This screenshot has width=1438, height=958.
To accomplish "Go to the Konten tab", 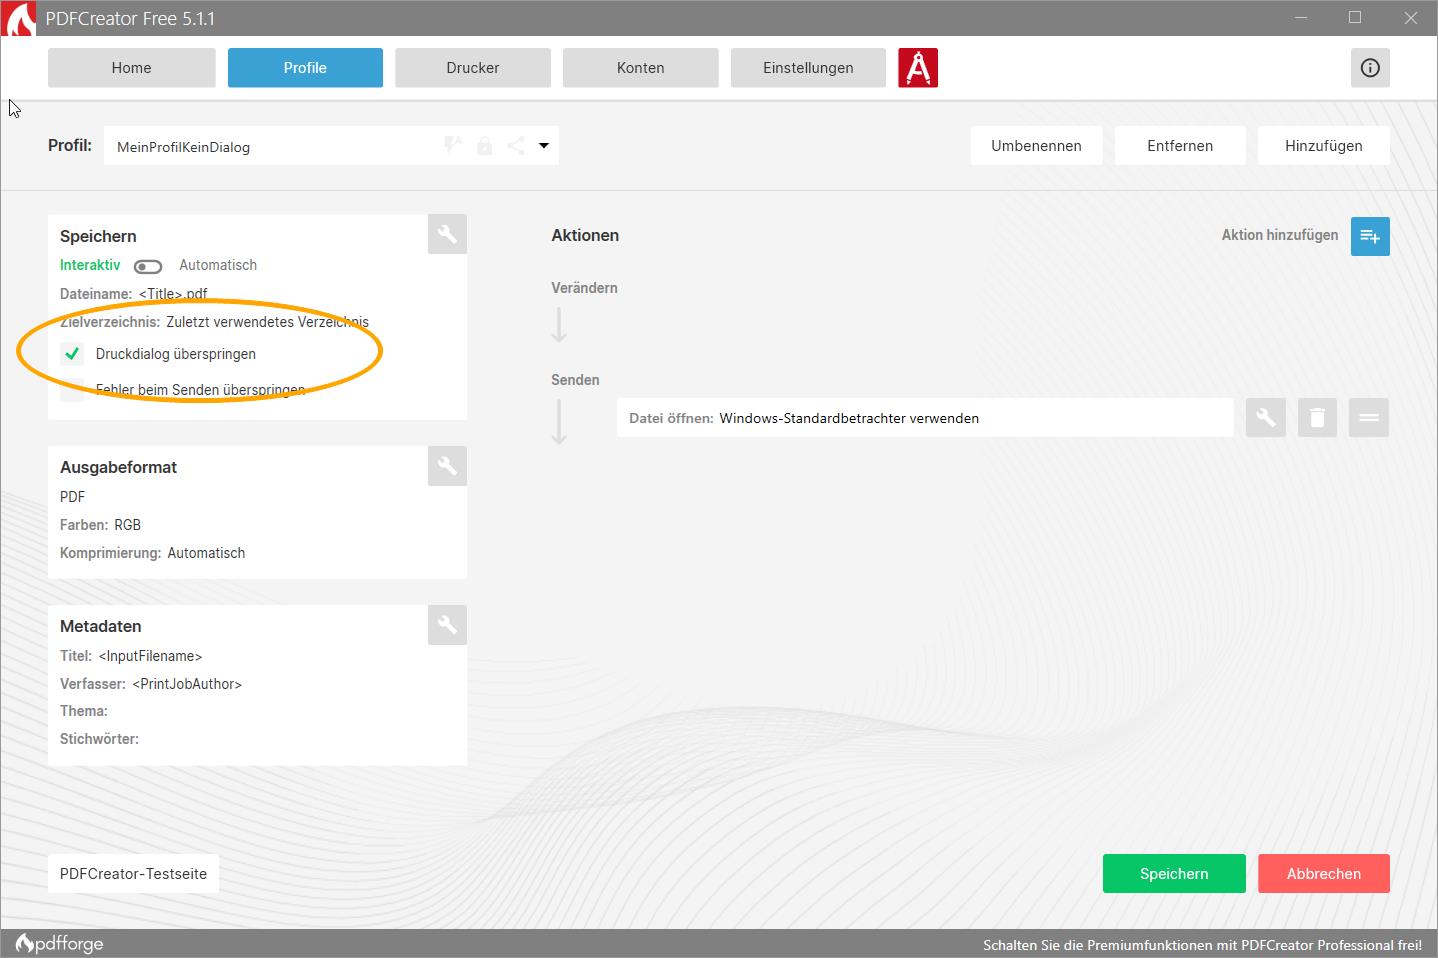I will point(641,68).
